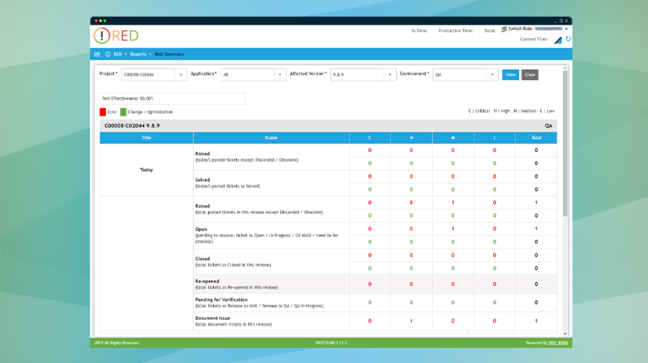This screenshot has height=363, width=648.
Task: Click the RED circle icon in breadcrumb
Action: pyautogui.click(x=107, y=54)
